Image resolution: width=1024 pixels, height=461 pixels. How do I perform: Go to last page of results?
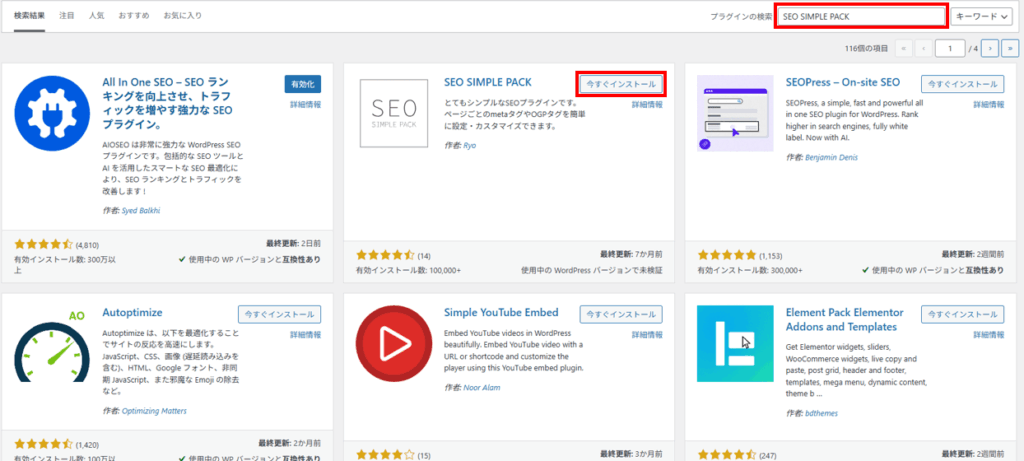1010,48
